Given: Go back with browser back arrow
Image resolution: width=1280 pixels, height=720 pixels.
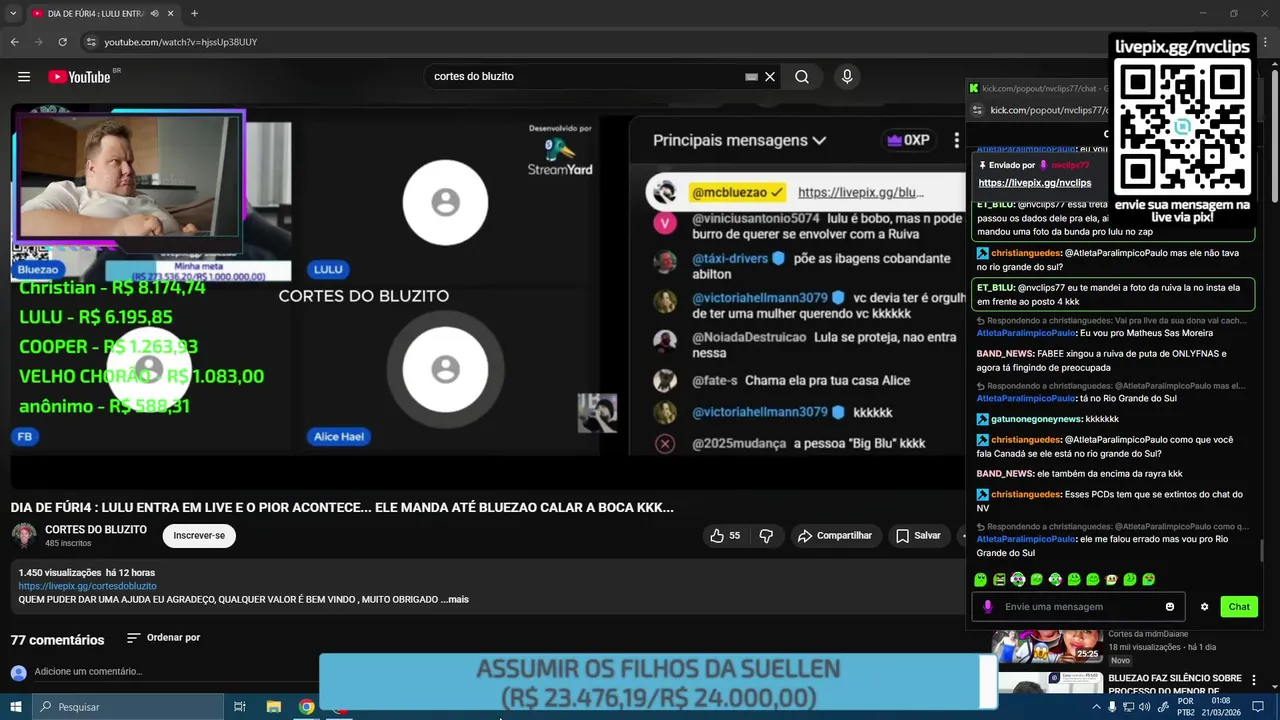Looking at the screenshot, I should pos(14,42).
